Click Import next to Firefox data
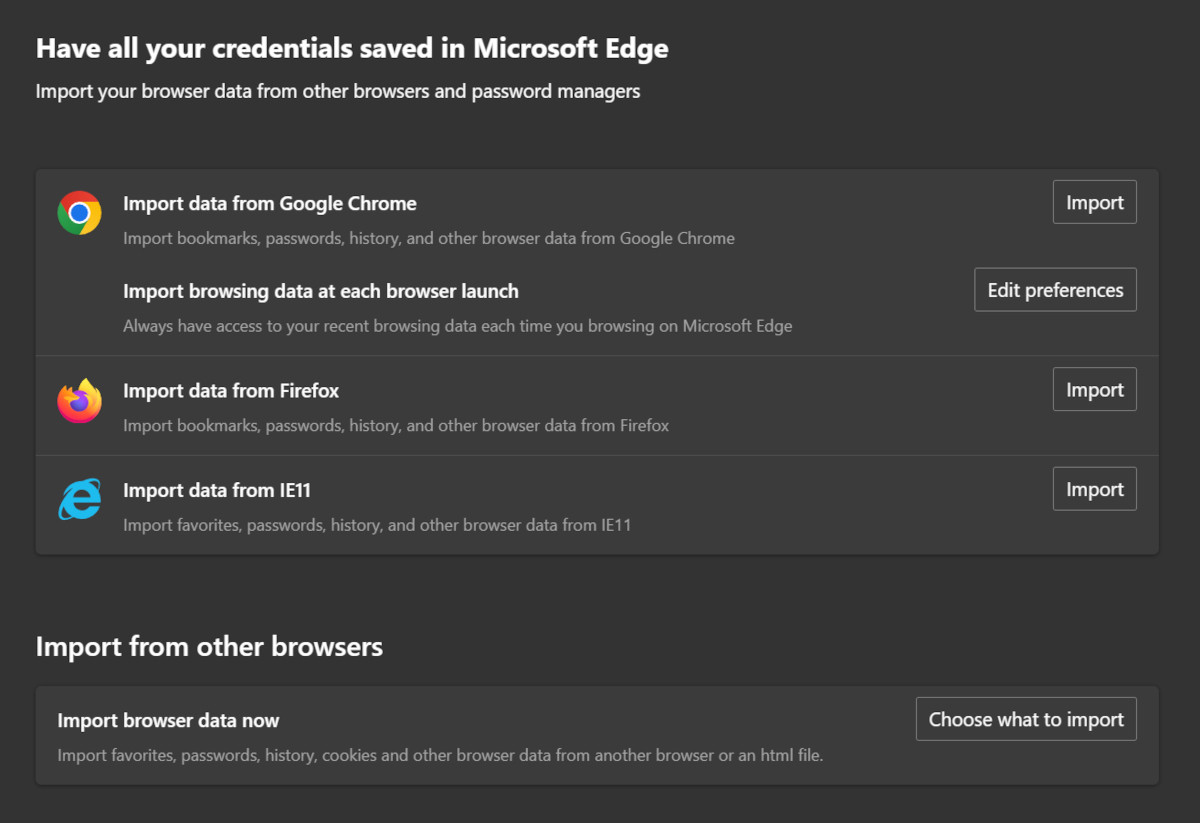The image size is (1200, 823). pyautogui.click(x=1094, y=389)
